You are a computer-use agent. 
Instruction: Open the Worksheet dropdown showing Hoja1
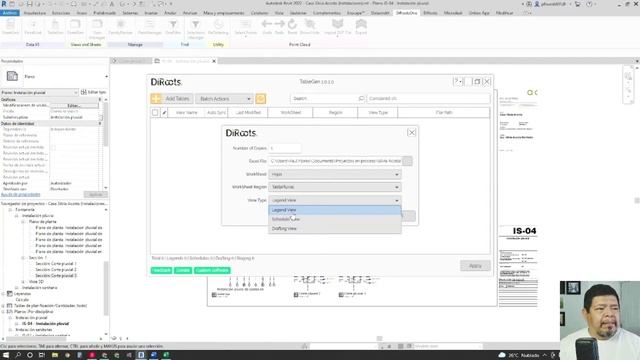pyautogui.click(x=334, y=174)
